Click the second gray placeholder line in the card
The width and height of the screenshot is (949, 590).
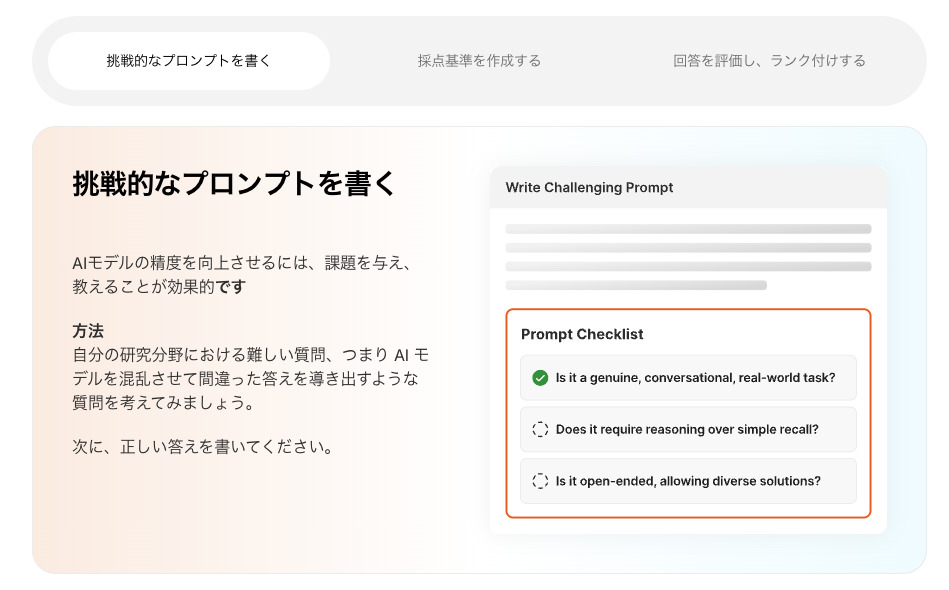point(688,247)
